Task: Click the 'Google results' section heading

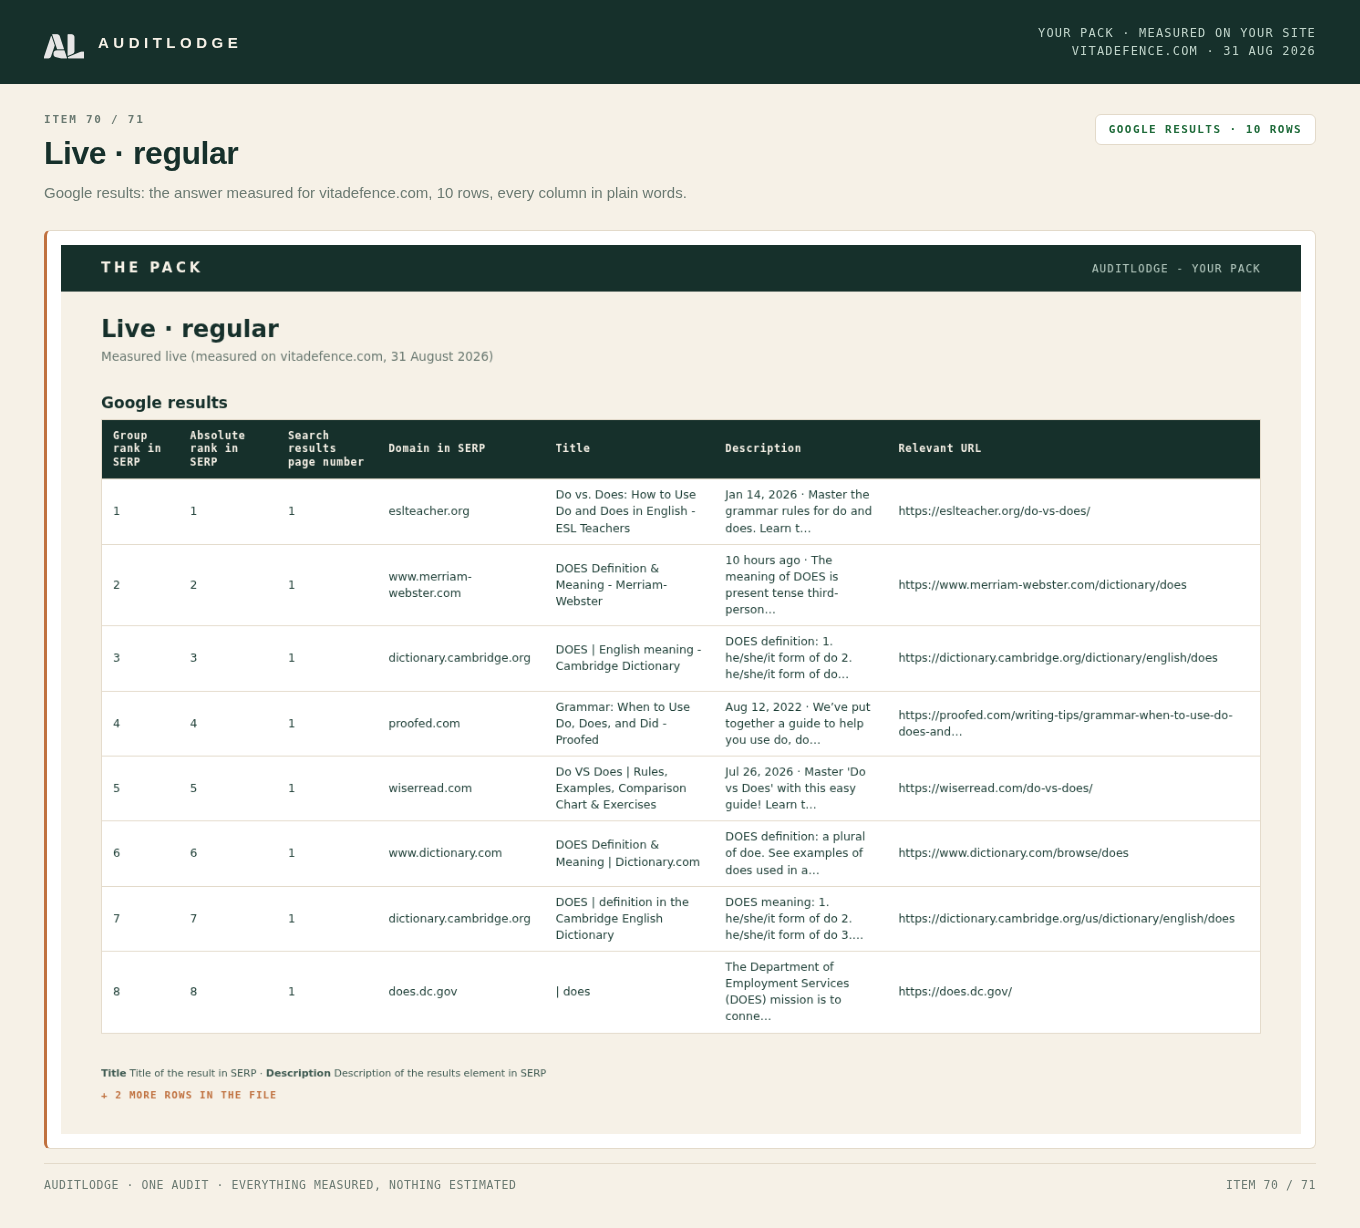Action: pyautogui.click(x=164, y=402)
